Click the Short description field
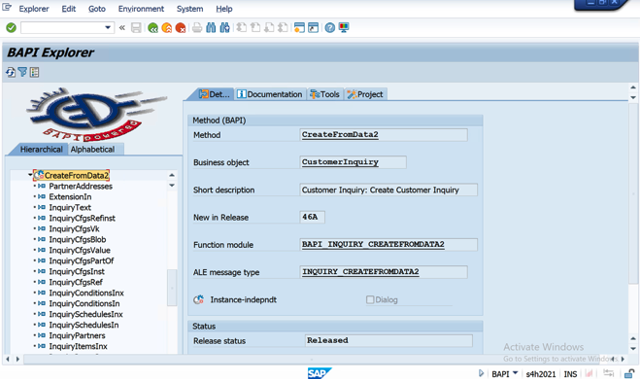The image size is (640, 379). (x=388, y=190)
